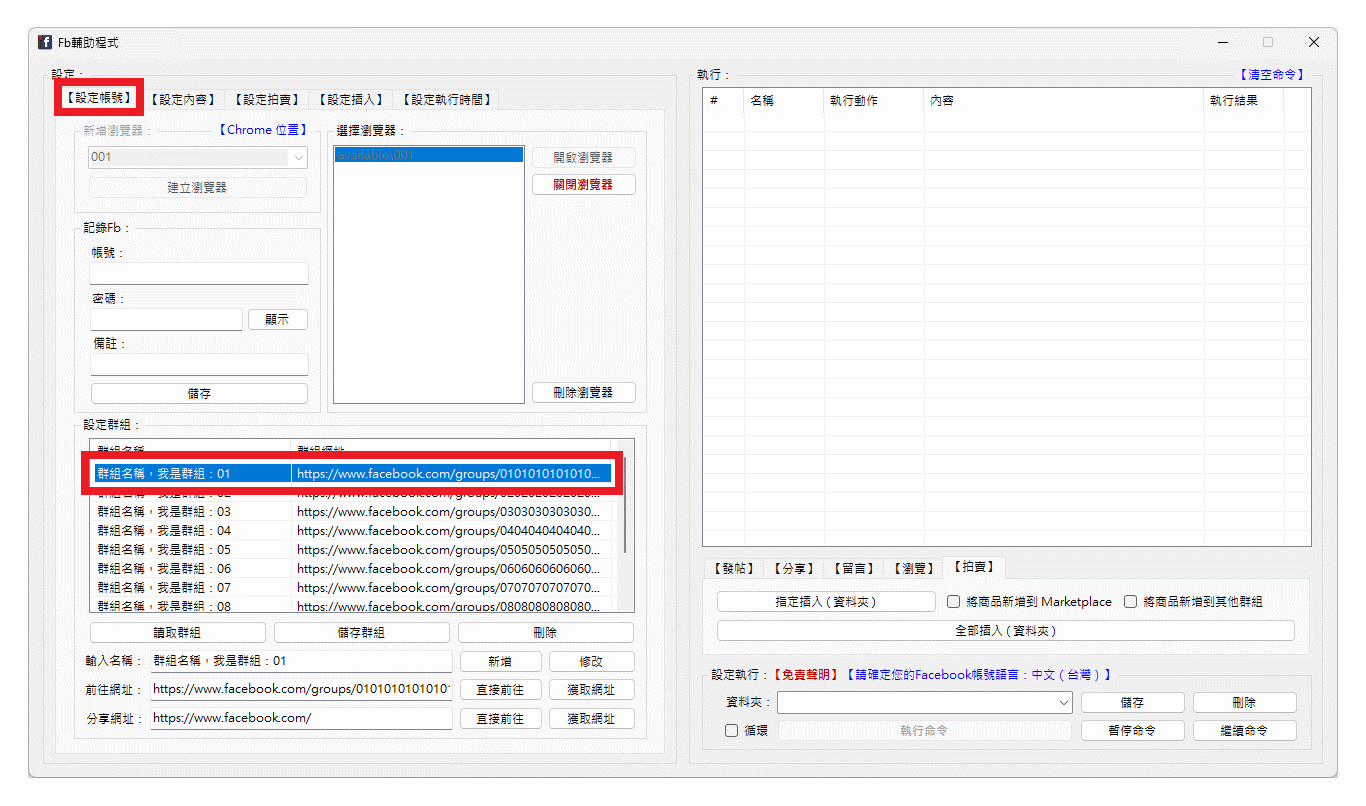
Task: Switch to the 【設定帳號】 tab
Action: [x=97, y=98]
